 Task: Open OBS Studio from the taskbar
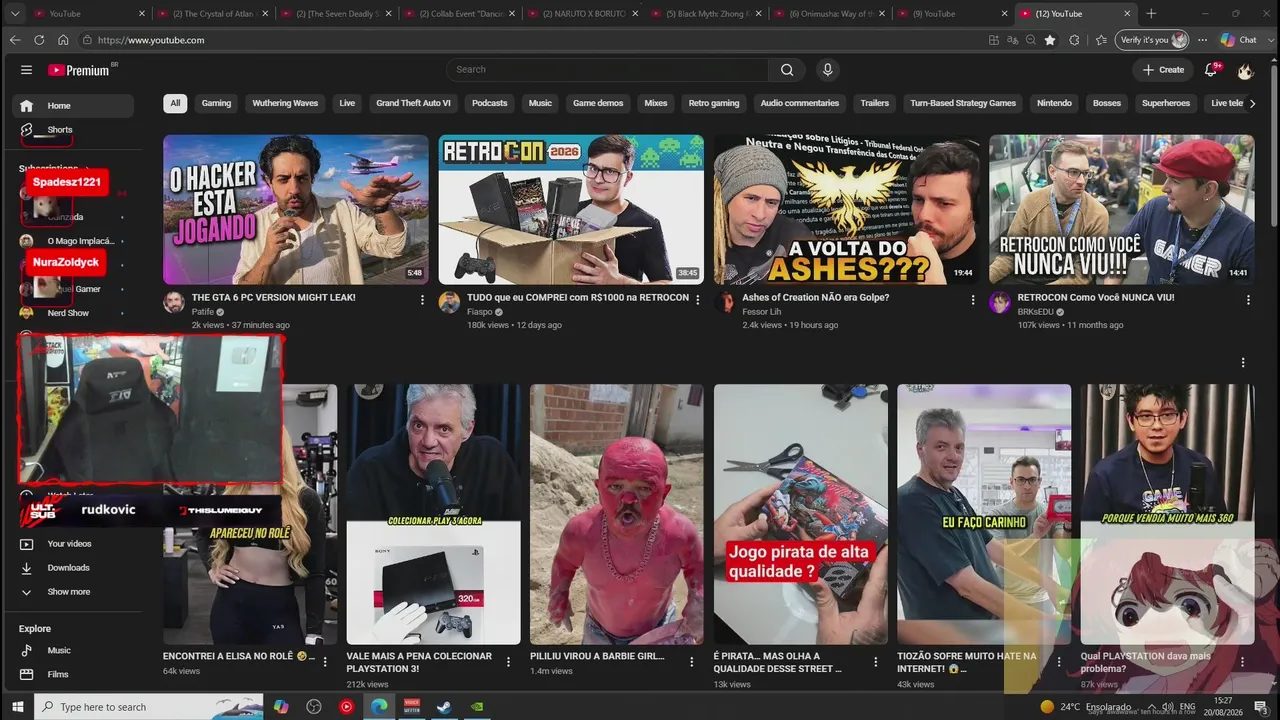(x=314, y=707)
